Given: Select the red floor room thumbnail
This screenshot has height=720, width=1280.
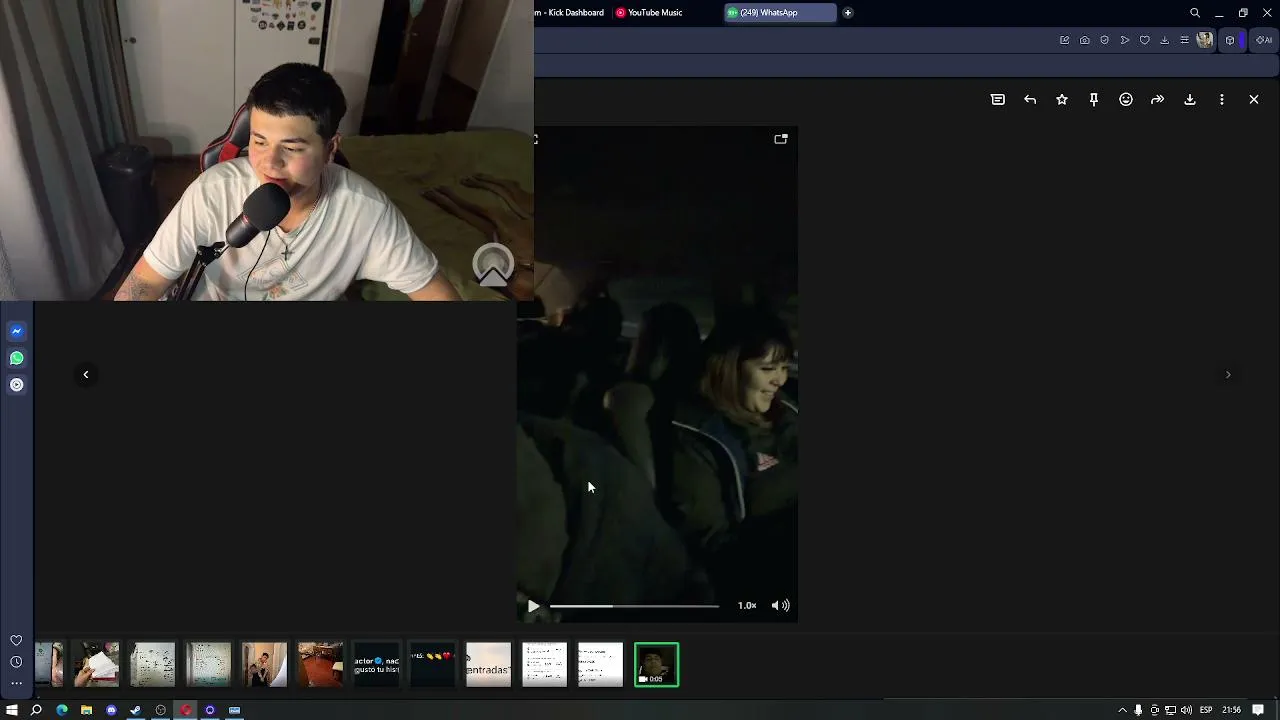Looking at the screenshot, I should [320, 665].
